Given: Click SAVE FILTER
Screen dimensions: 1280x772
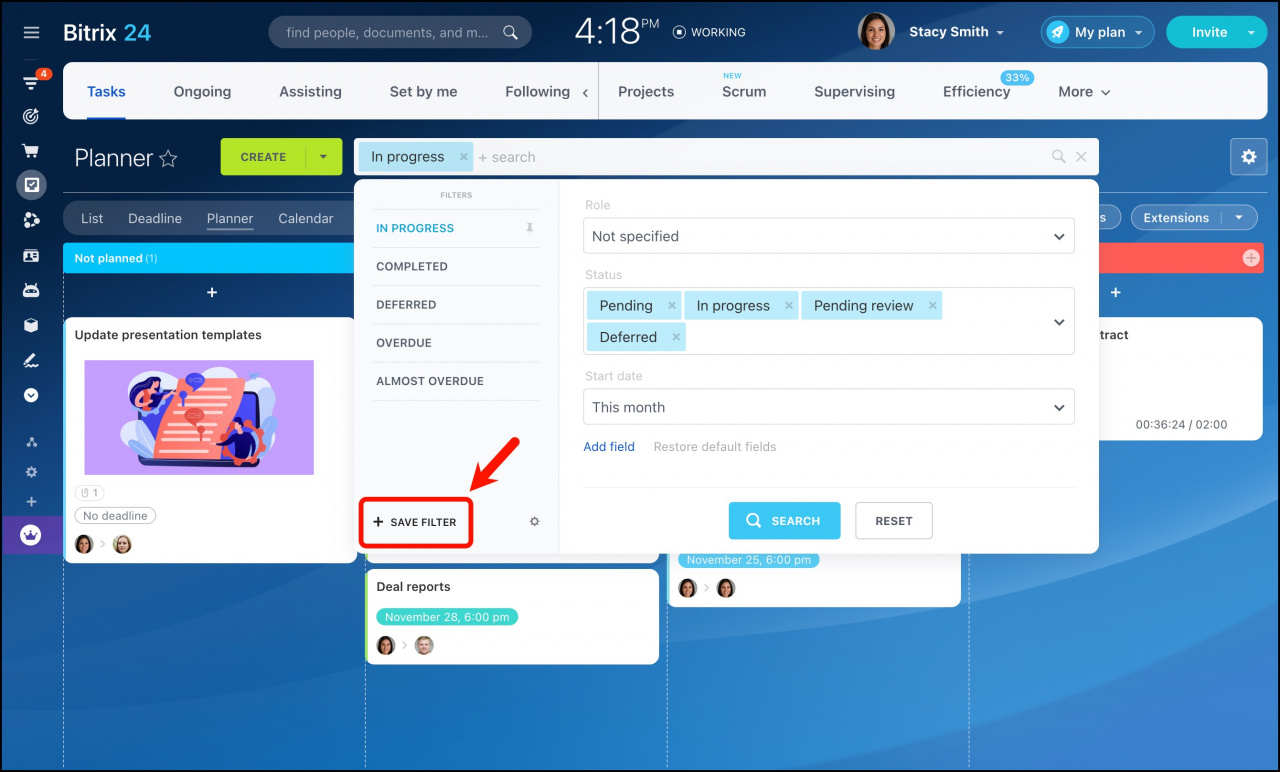Looking at the screenshot, I should click(415, 522).
